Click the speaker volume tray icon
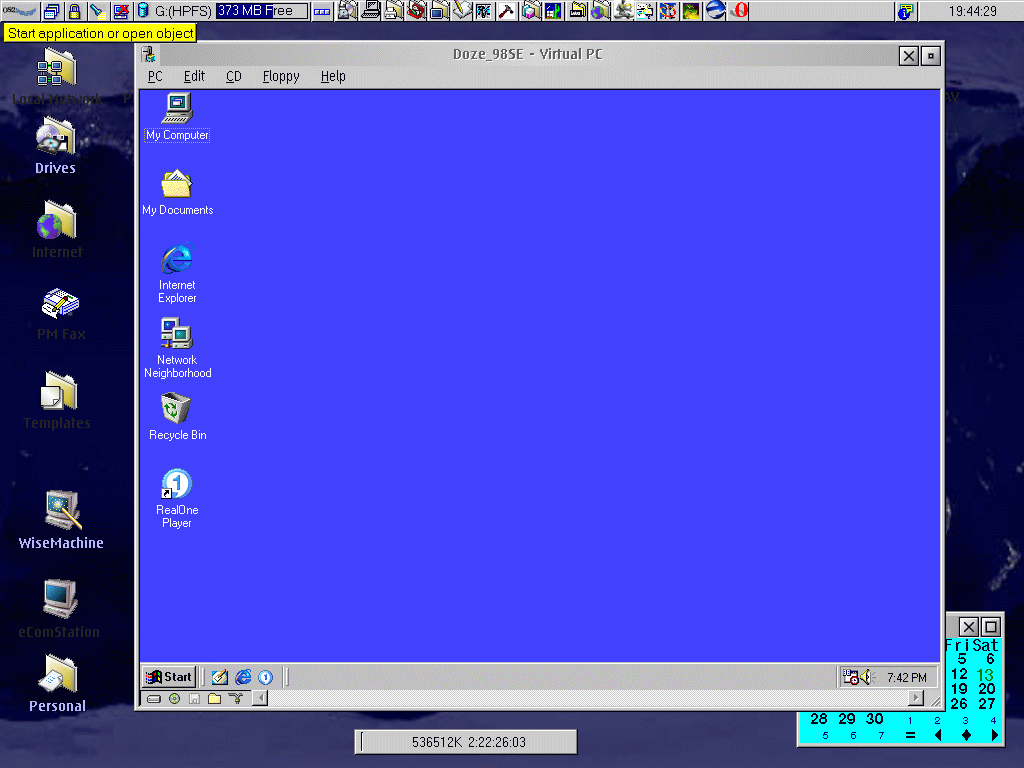The image size is (1024, 768). pos(866,677)
